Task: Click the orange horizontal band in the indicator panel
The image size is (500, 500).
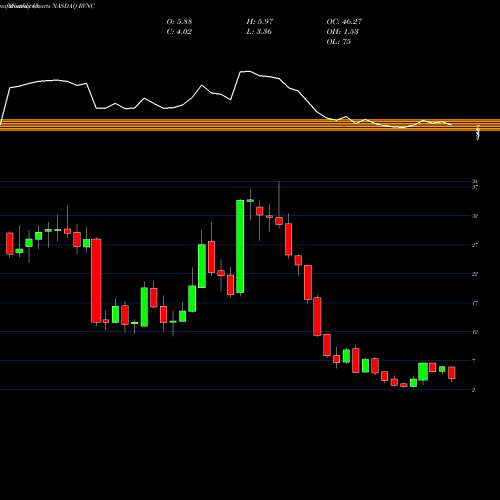Action: pos(250,125)
